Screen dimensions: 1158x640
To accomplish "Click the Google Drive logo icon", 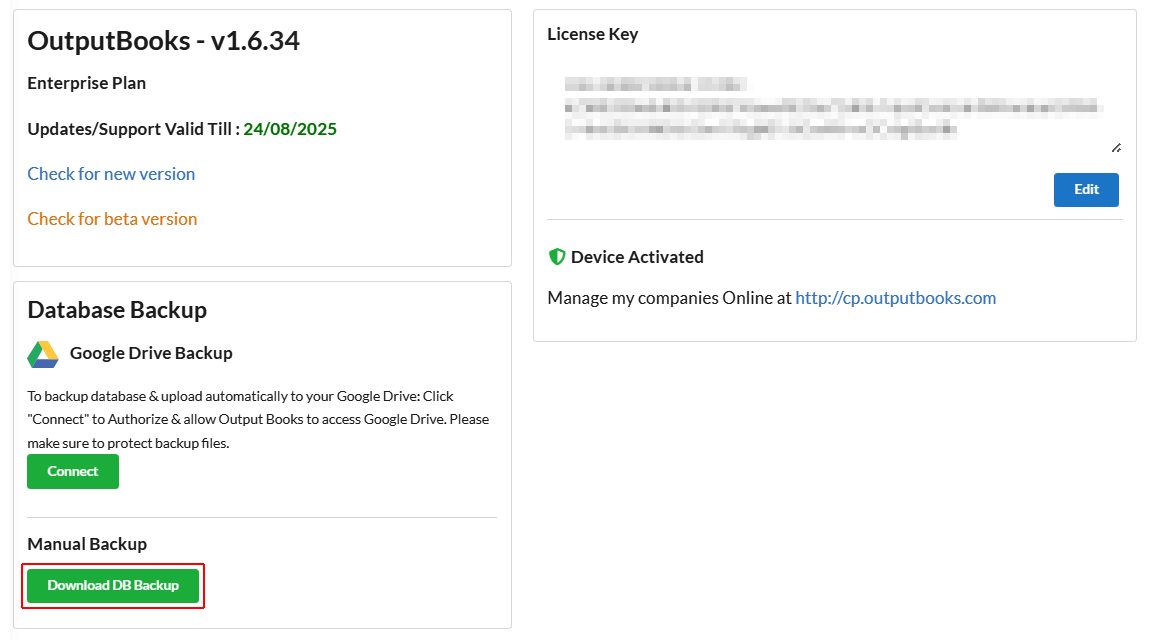I will pyautogui.click(x=43, y=354).
